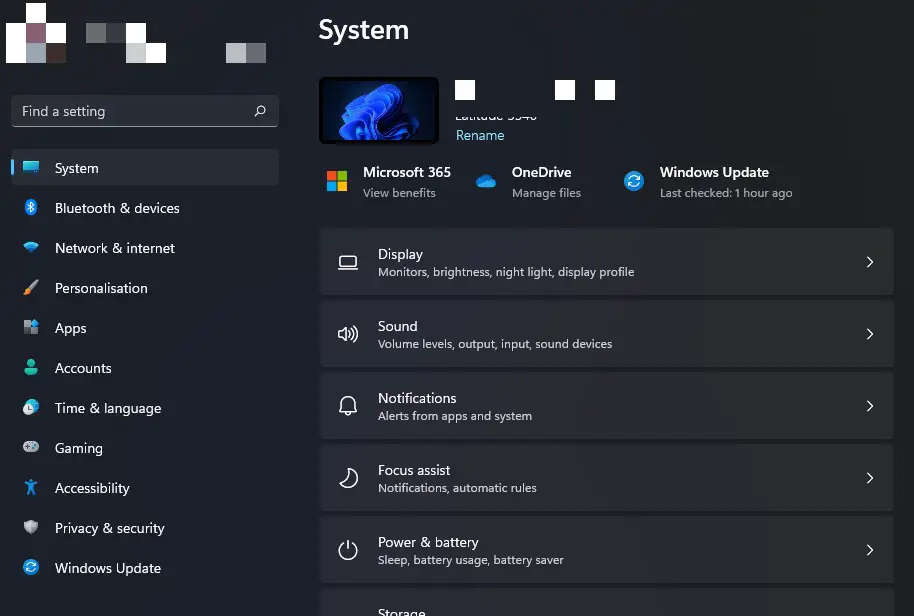Switch to Apps settings section
Viewport: 914px width, 616px height.
coord(145,328)
